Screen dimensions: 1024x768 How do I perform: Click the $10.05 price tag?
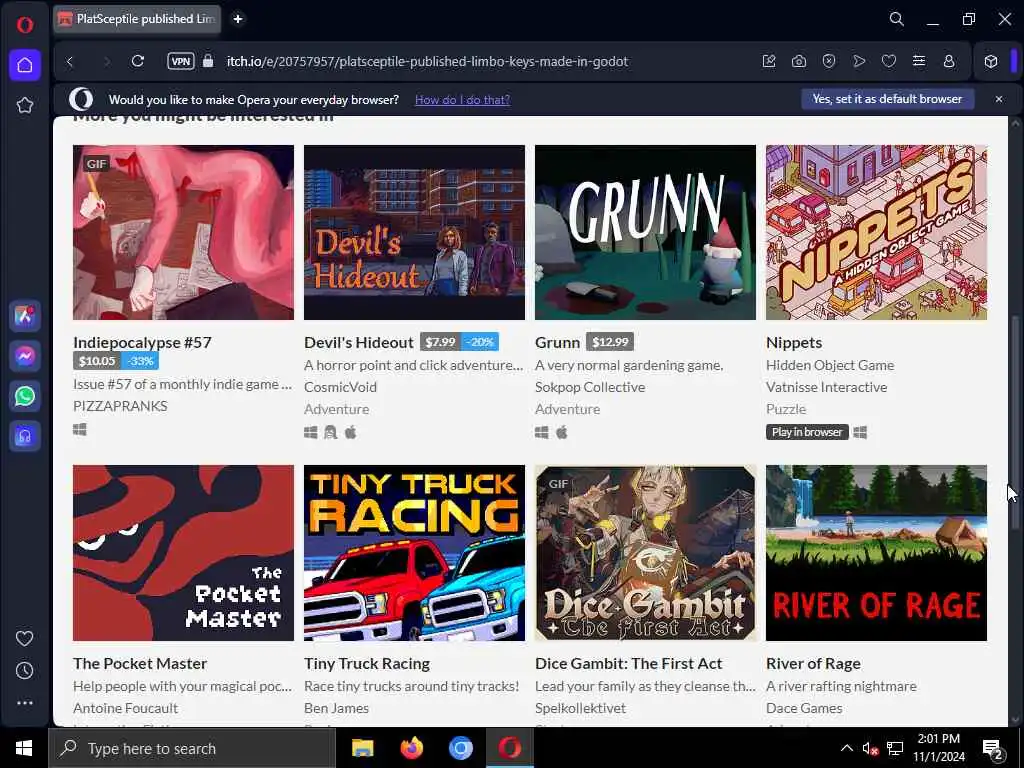(x=97, y=360)
